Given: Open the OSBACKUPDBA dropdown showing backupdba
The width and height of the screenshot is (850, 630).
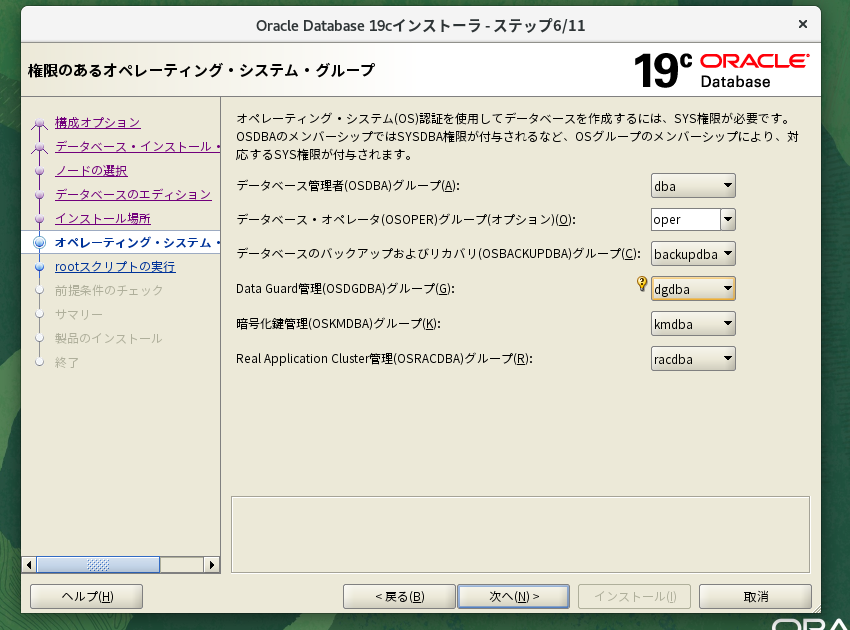Looking at the screenshot, I should tap(693, 254).
